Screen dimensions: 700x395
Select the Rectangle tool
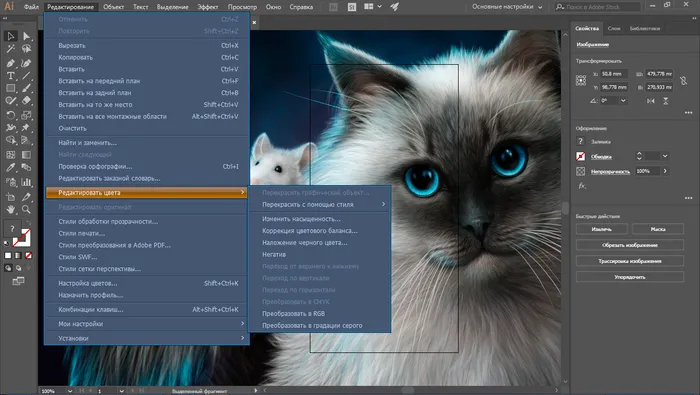pos(11,88)
